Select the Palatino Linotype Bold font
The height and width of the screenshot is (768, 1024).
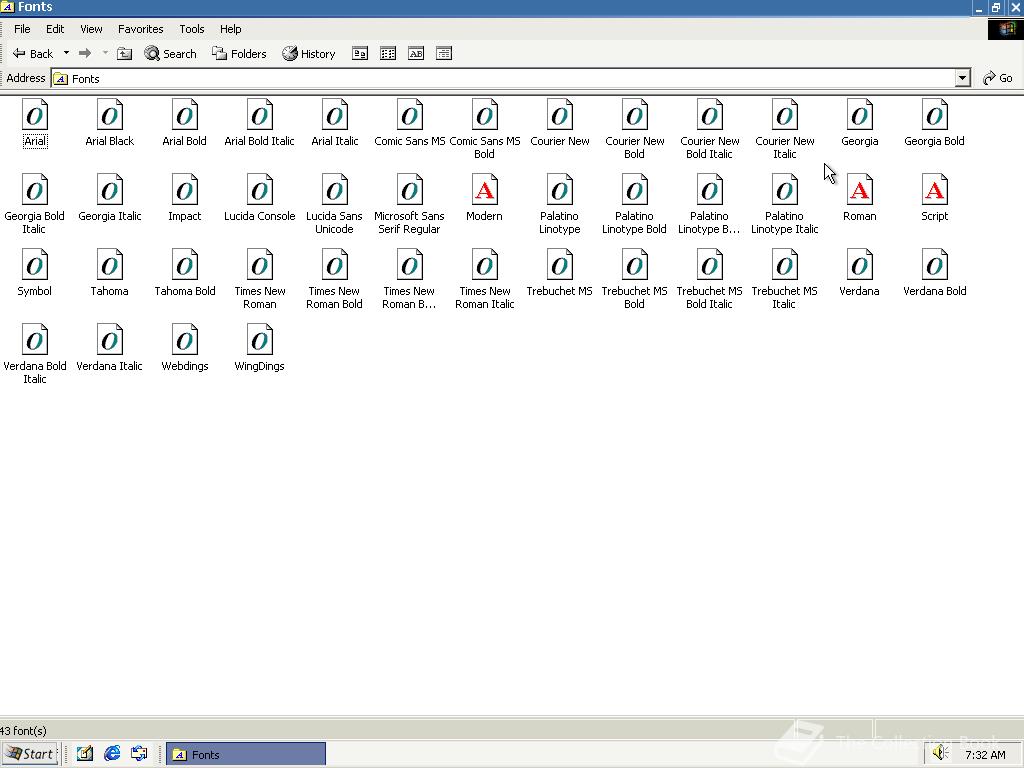(635, 190)
